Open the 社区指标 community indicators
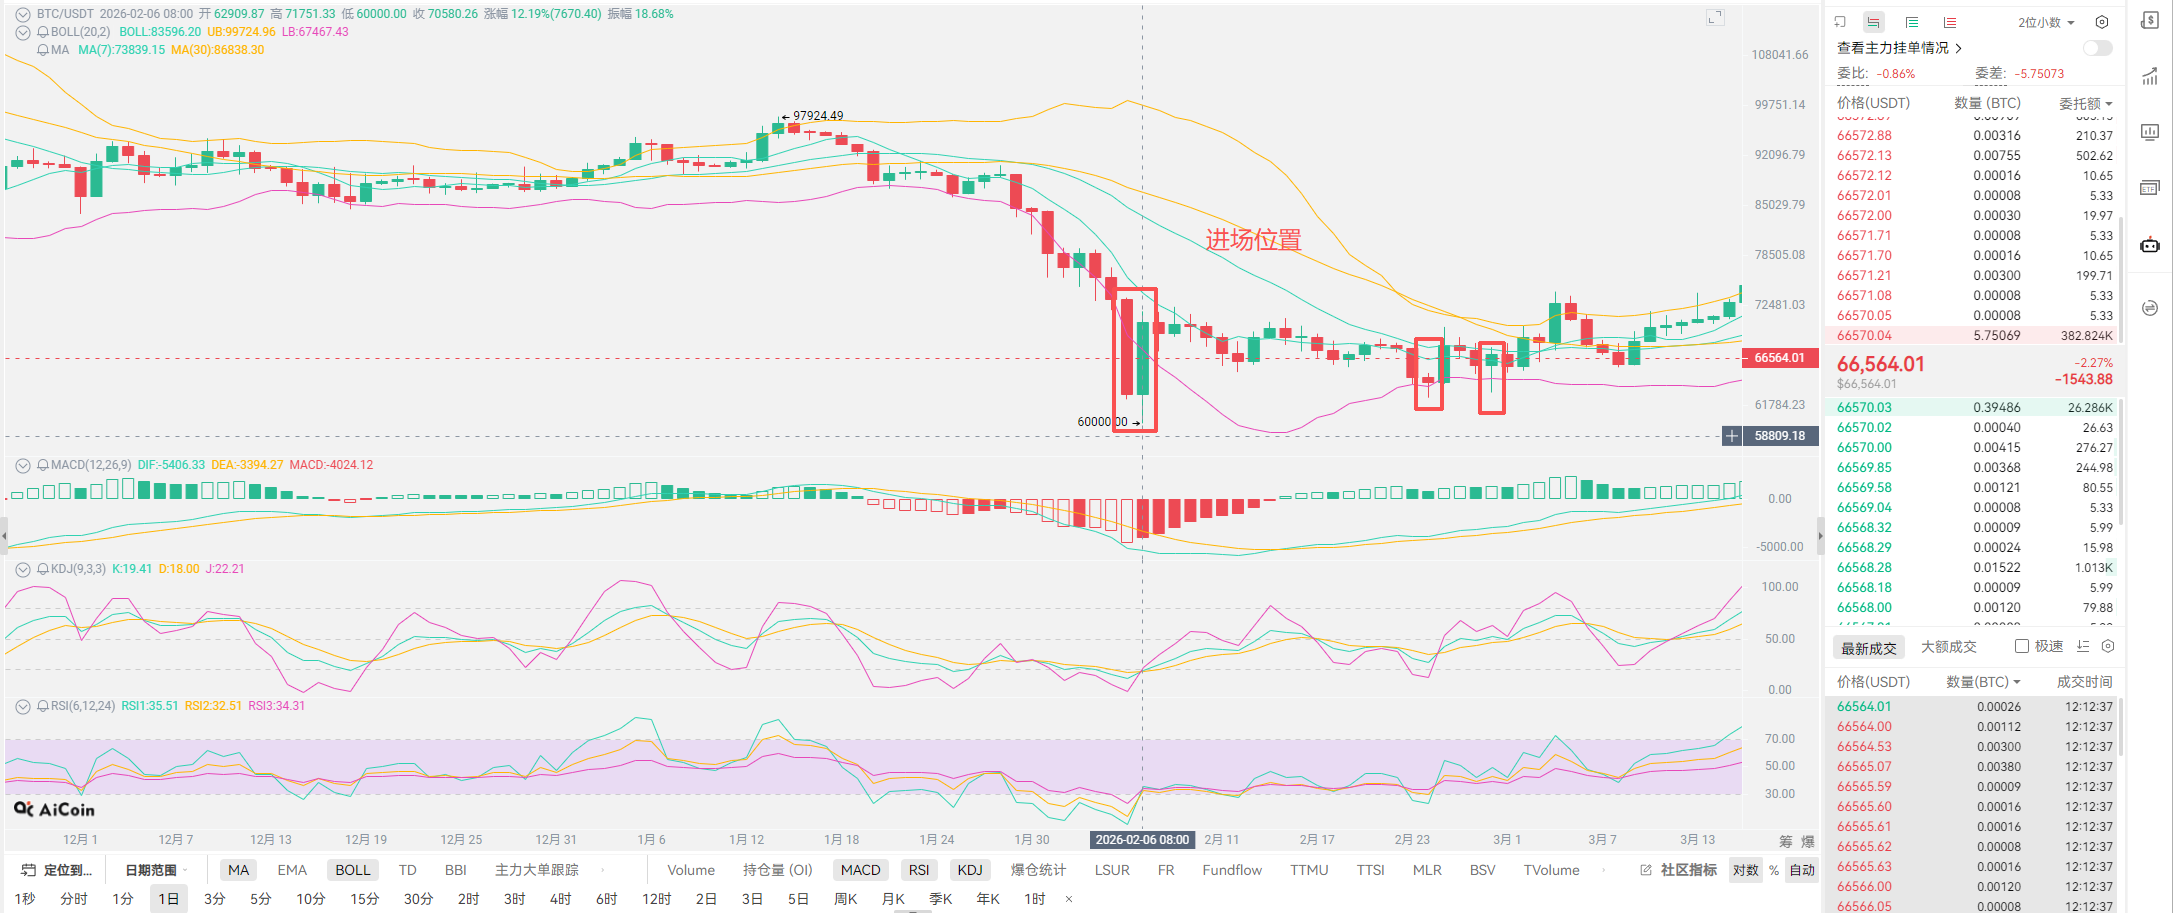This screenshot has width=2173, height=913. tap(1679, 870)
